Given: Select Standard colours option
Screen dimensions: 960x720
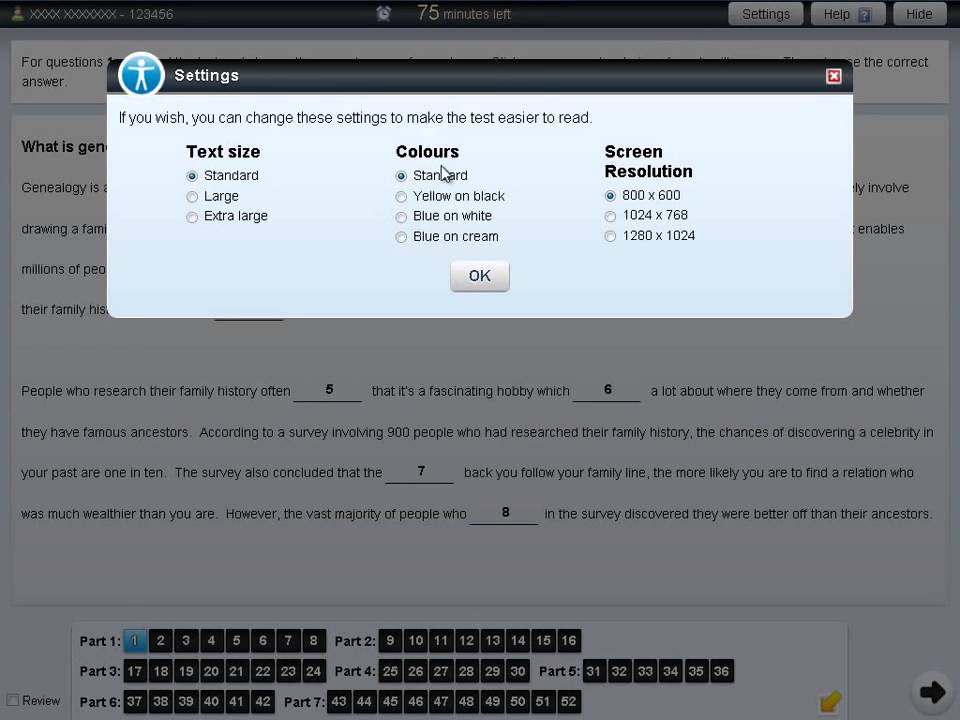Looking at the screenshot, I should [401, 176].
